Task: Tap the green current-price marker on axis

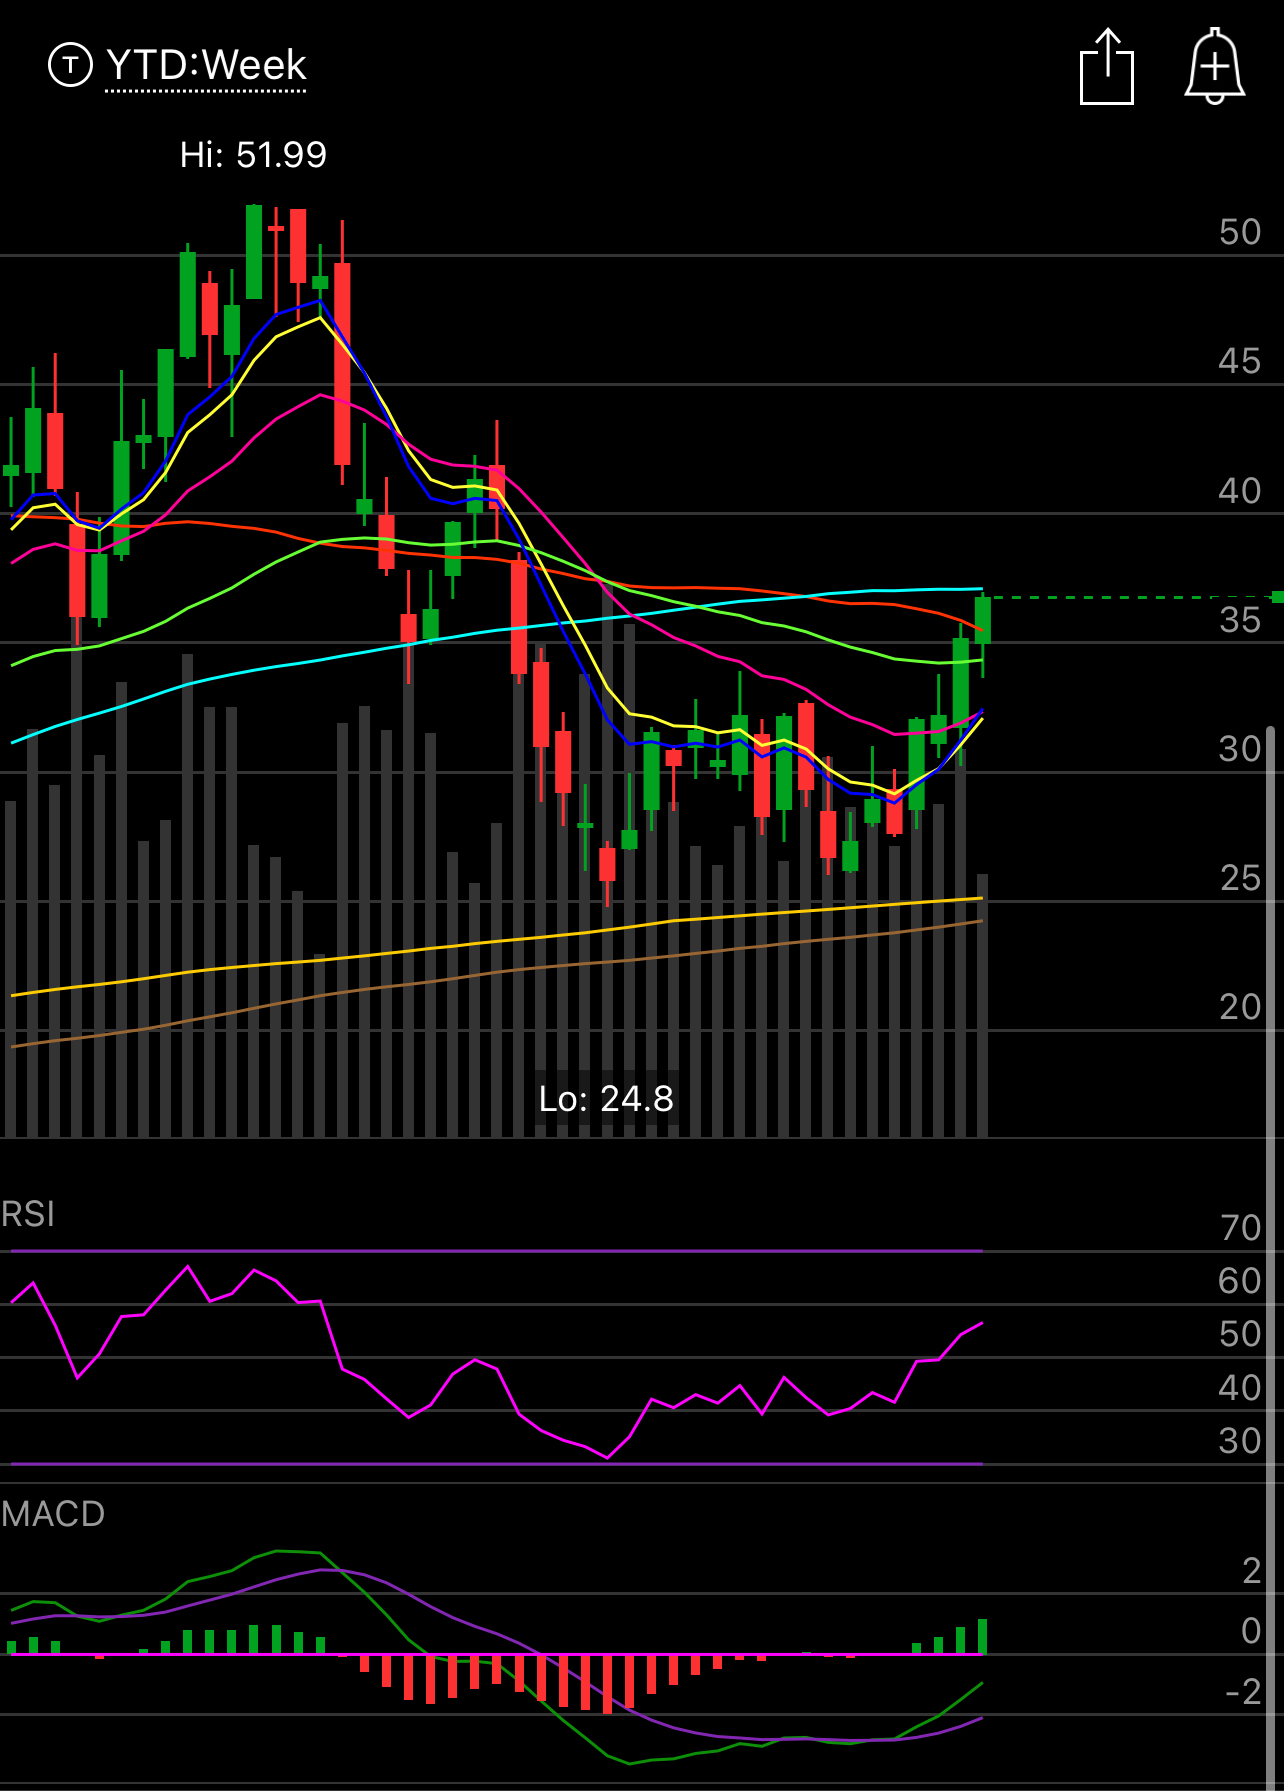Action: [x=1277, y=597]
